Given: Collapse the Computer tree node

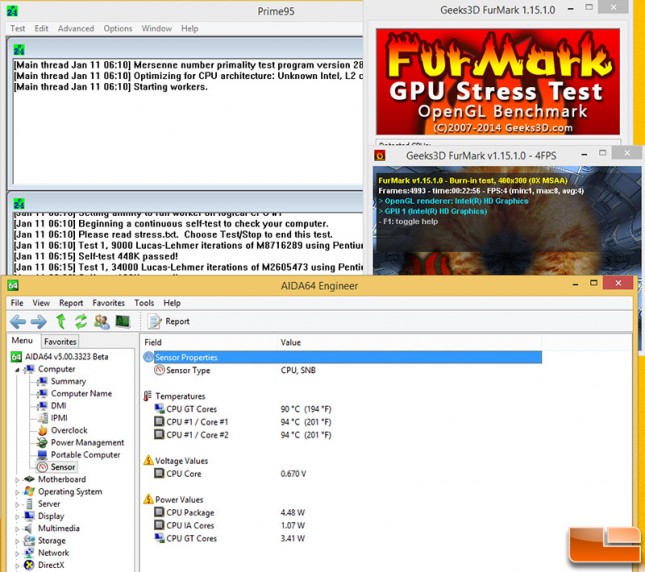Looking at the screenshot, I should pyautogui.click(x=17, y=370).
